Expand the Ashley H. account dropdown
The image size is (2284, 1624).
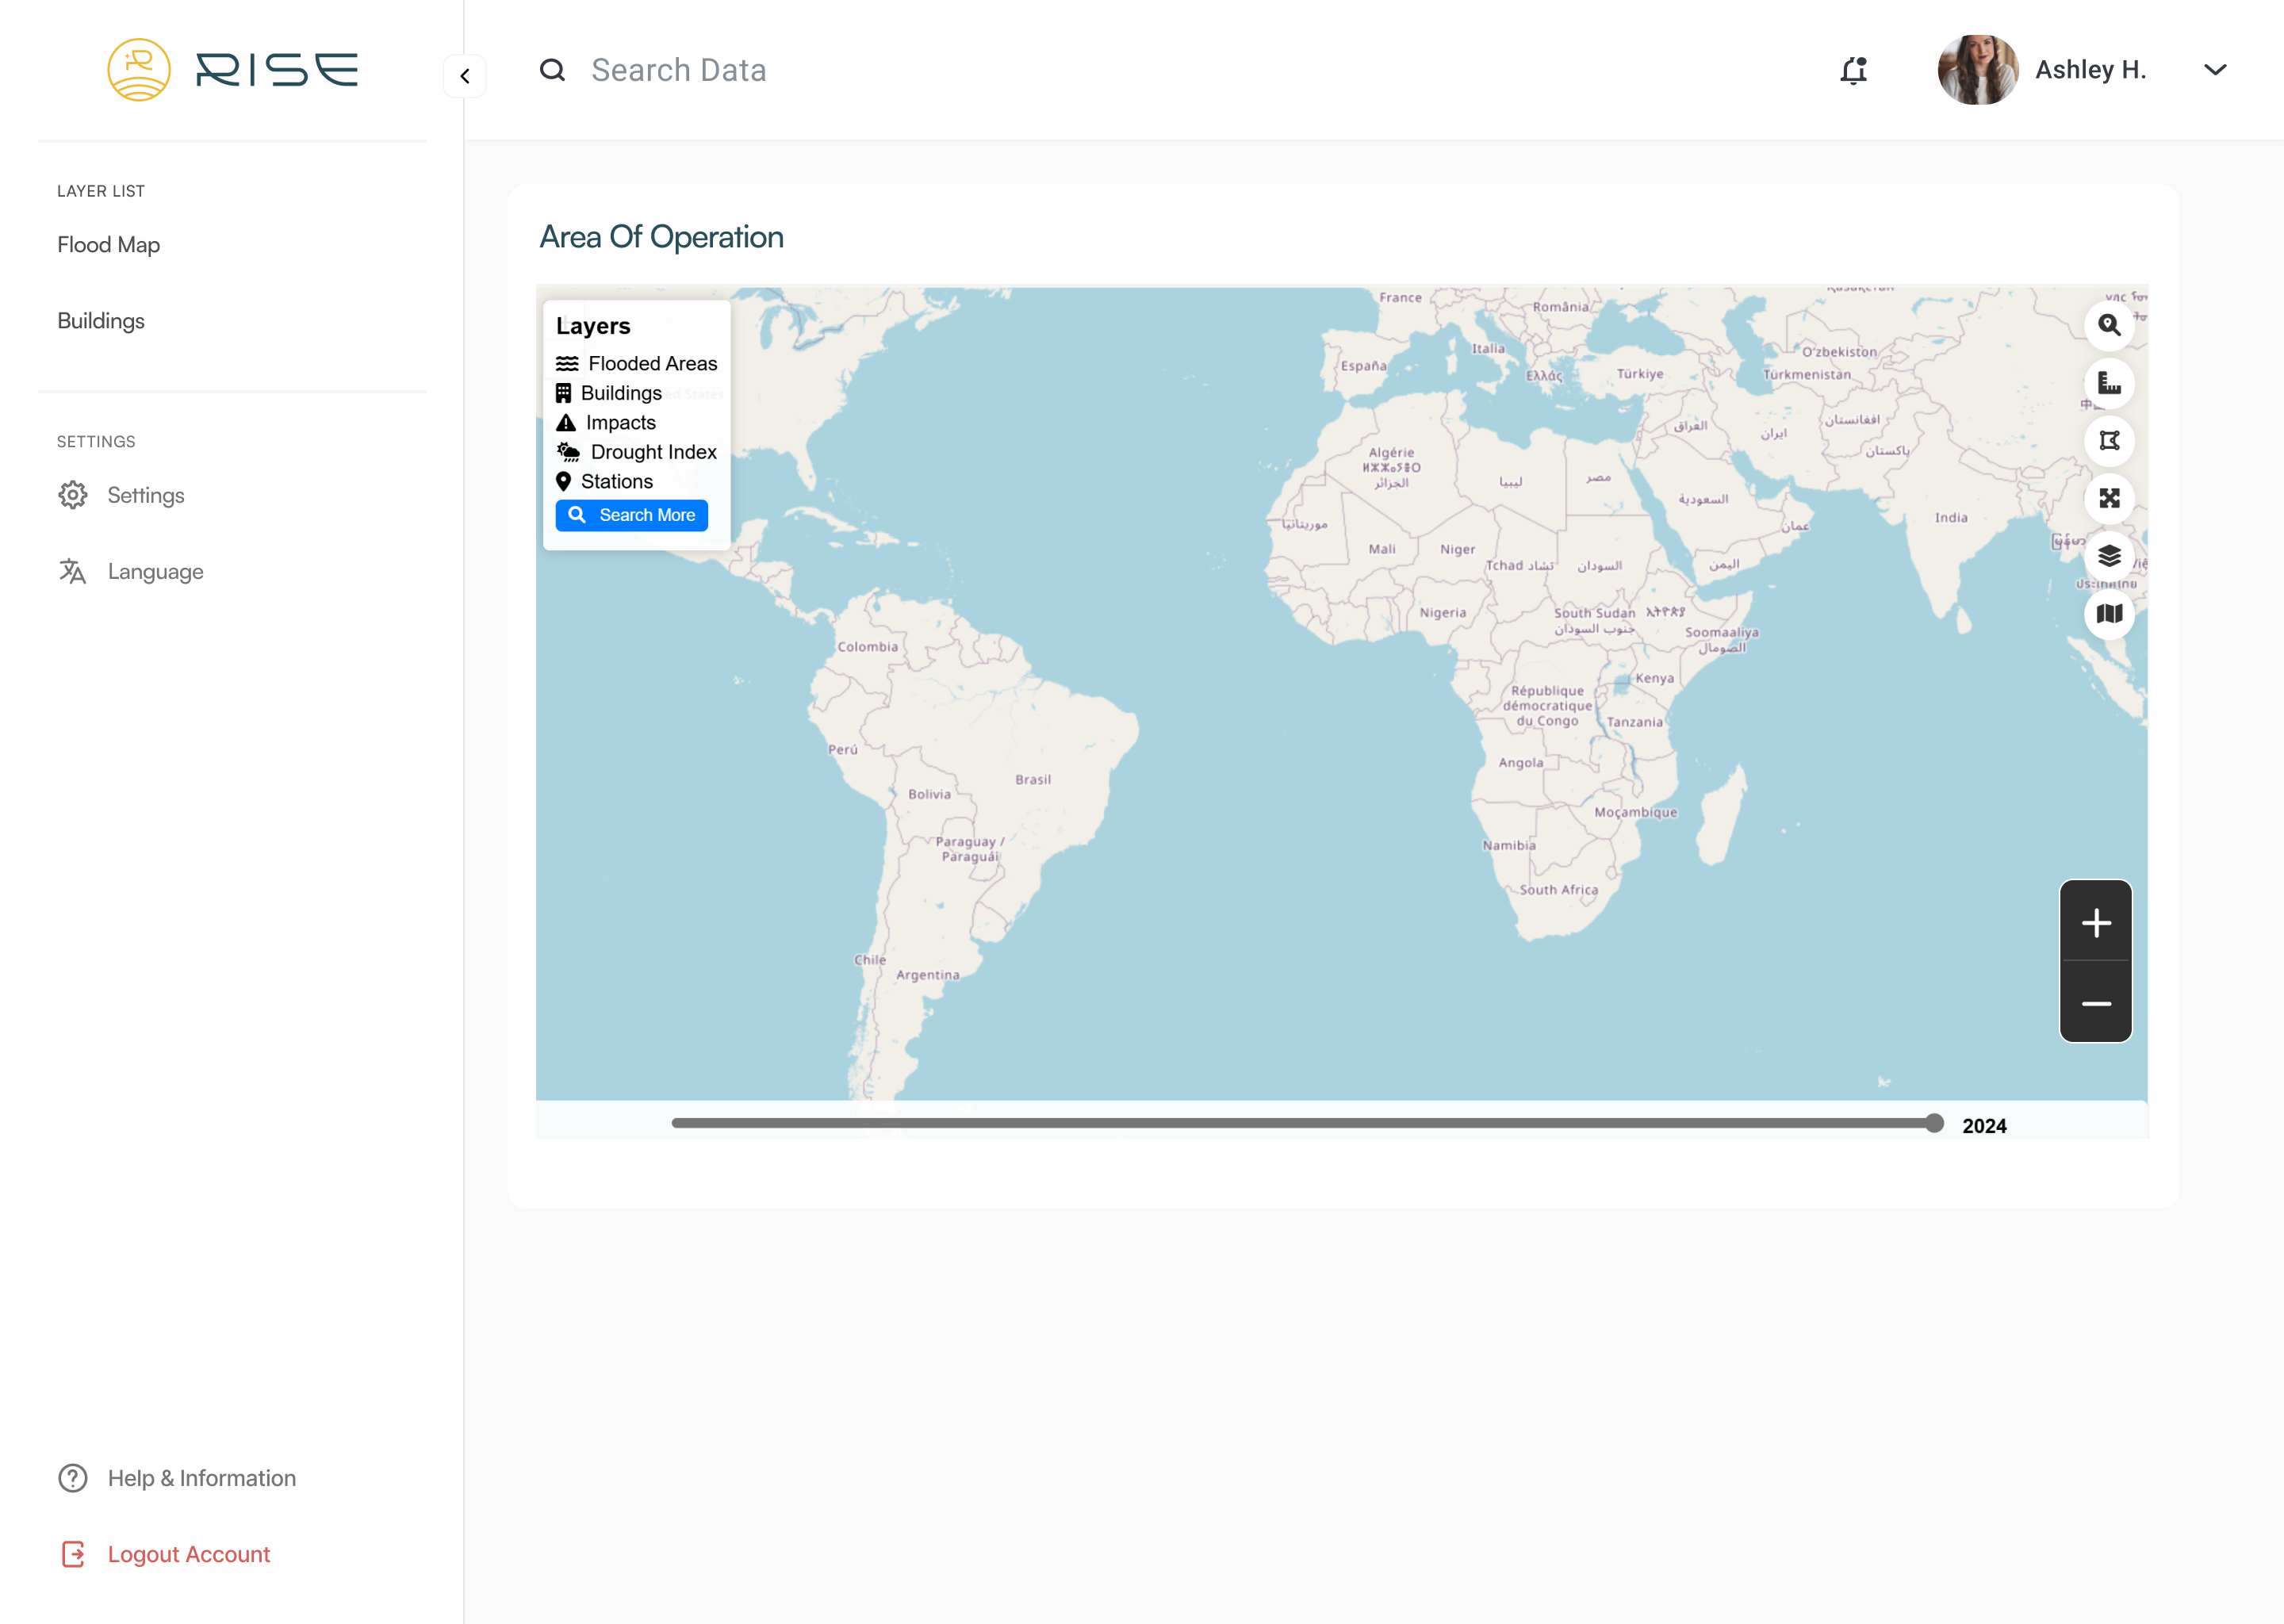(x=2215, y=70)
